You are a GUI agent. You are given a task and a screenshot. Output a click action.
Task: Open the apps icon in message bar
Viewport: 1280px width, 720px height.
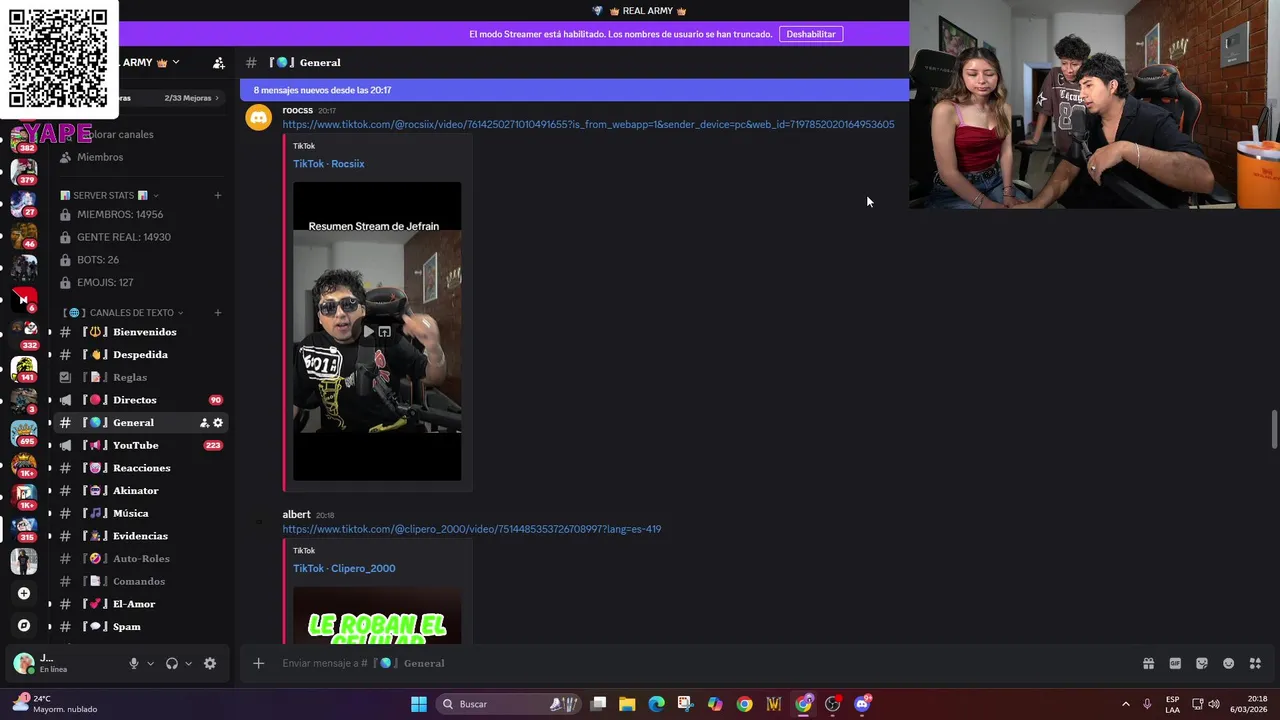[1255, 663]
